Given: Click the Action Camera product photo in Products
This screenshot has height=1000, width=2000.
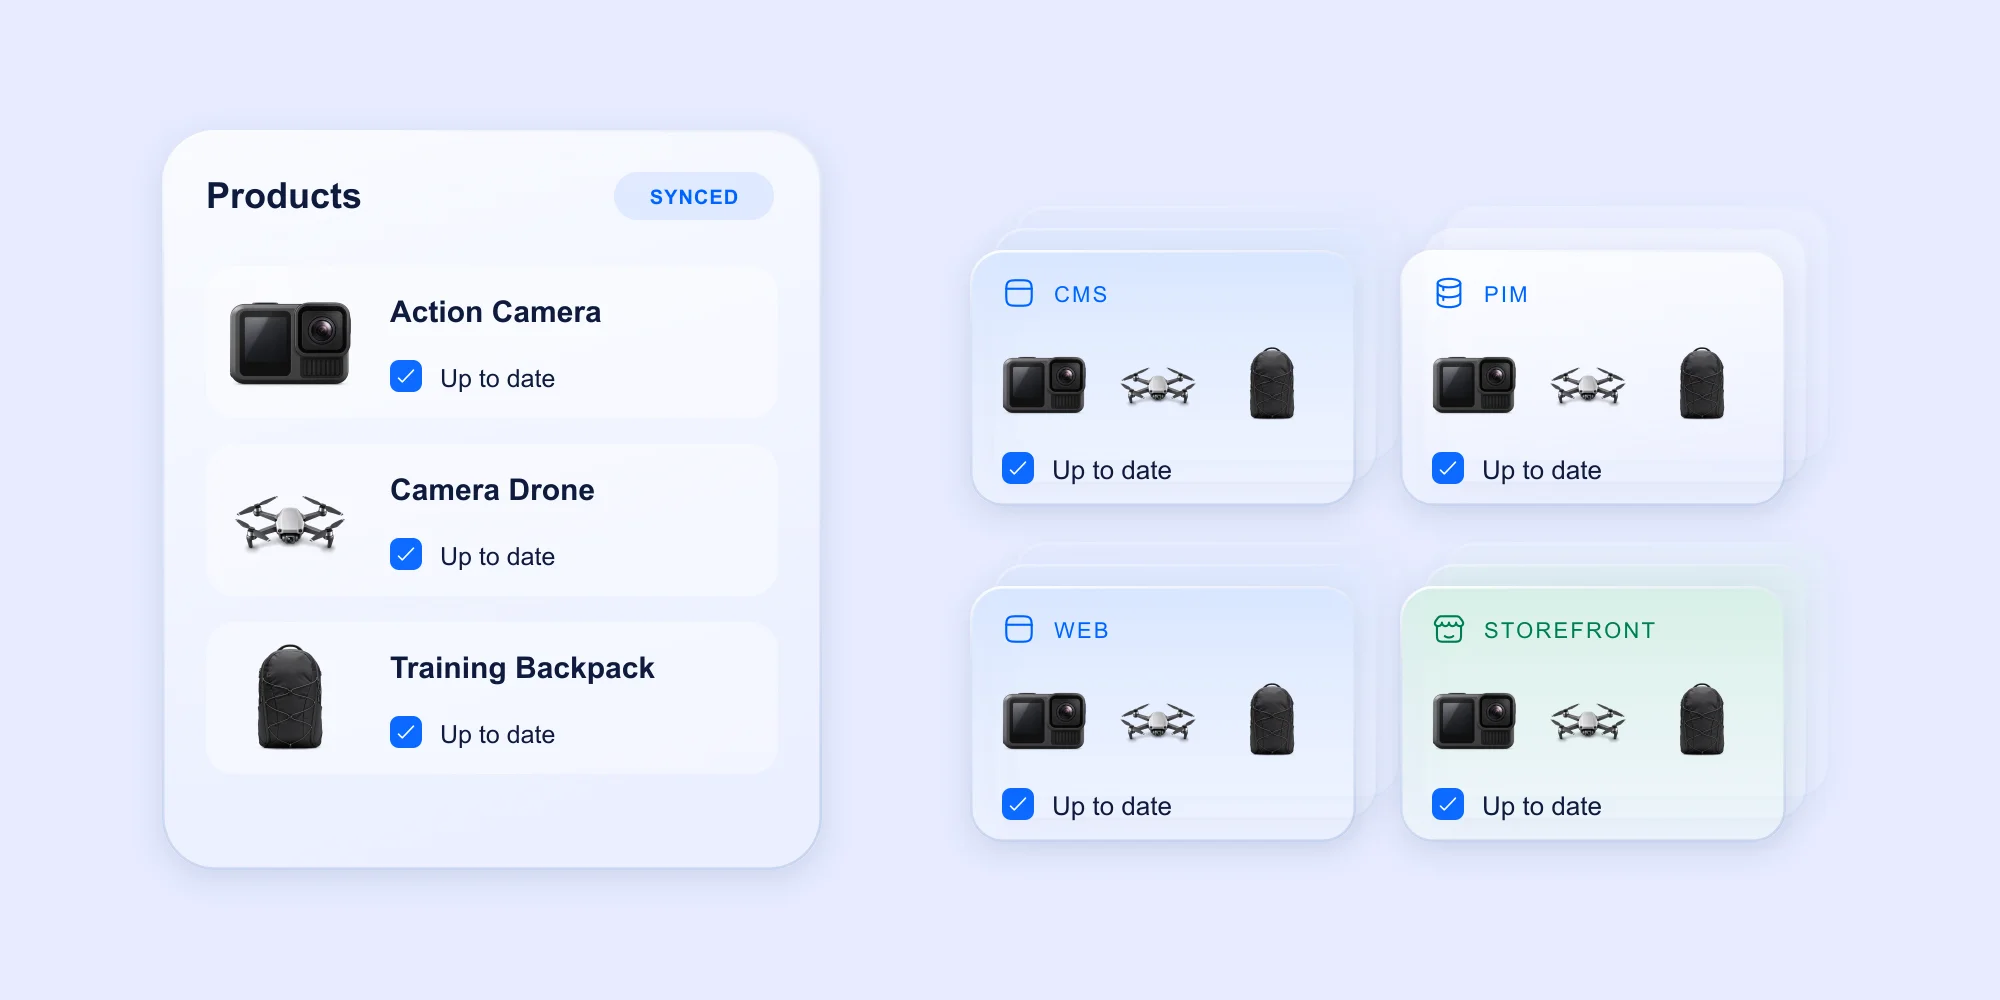Looking at the screenshot, I should coord(290,343).
